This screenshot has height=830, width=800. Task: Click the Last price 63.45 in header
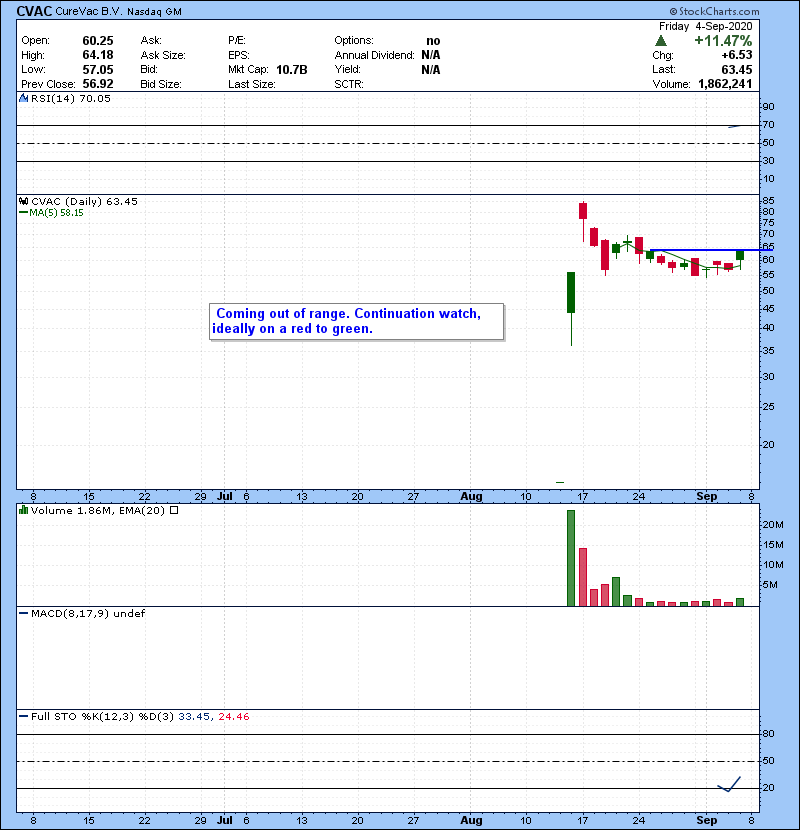(x=736, y=69)
